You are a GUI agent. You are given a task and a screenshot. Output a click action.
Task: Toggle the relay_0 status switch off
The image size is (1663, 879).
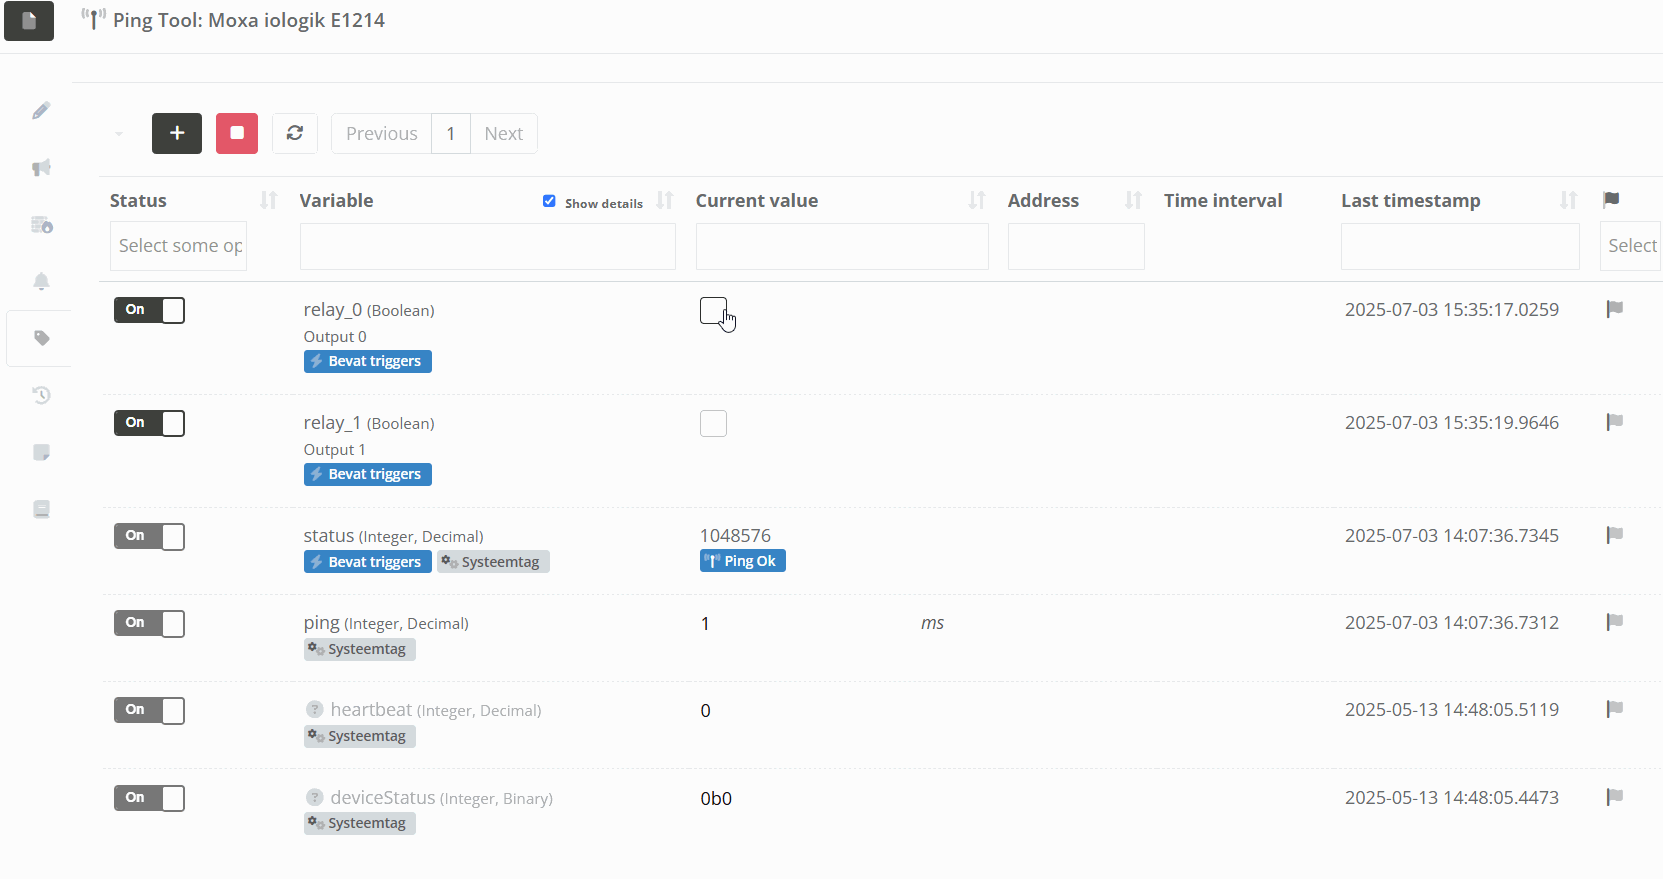pyautogui.click(x=149, y=310)
